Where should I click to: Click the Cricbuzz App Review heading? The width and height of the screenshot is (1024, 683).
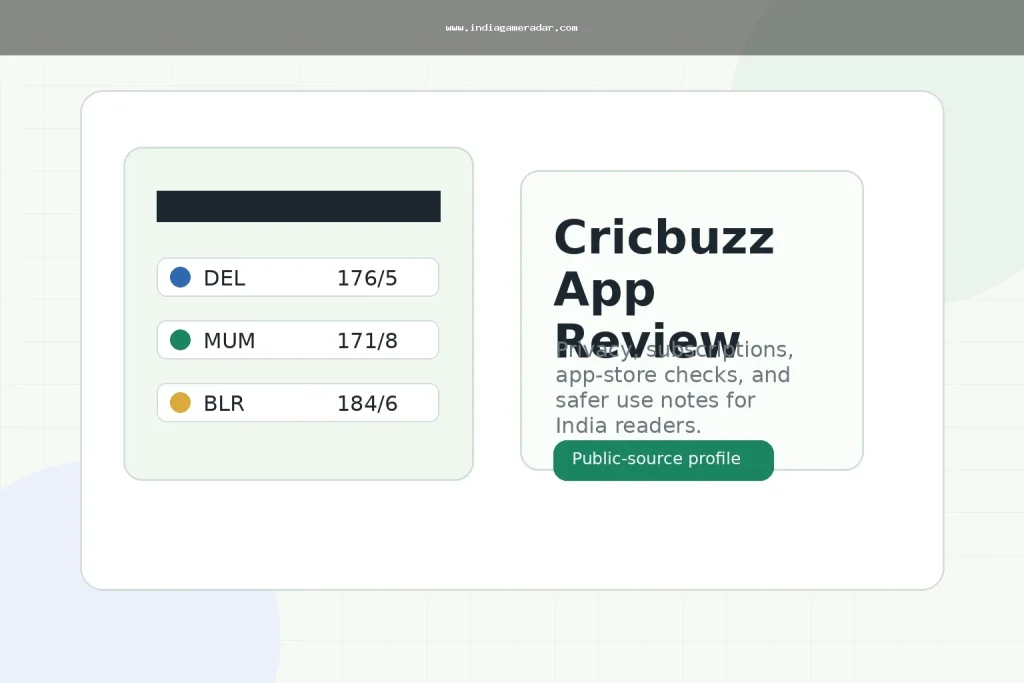click(x=664, y=288)
